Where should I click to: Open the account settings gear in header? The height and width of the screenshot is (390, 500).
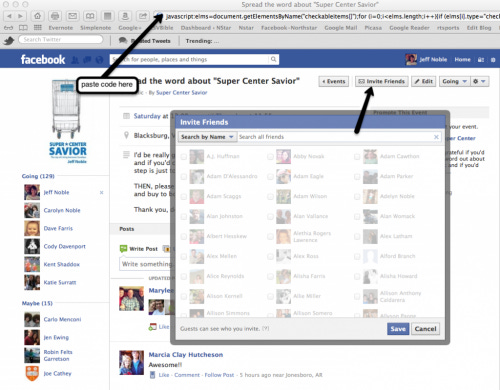[493, 60]
